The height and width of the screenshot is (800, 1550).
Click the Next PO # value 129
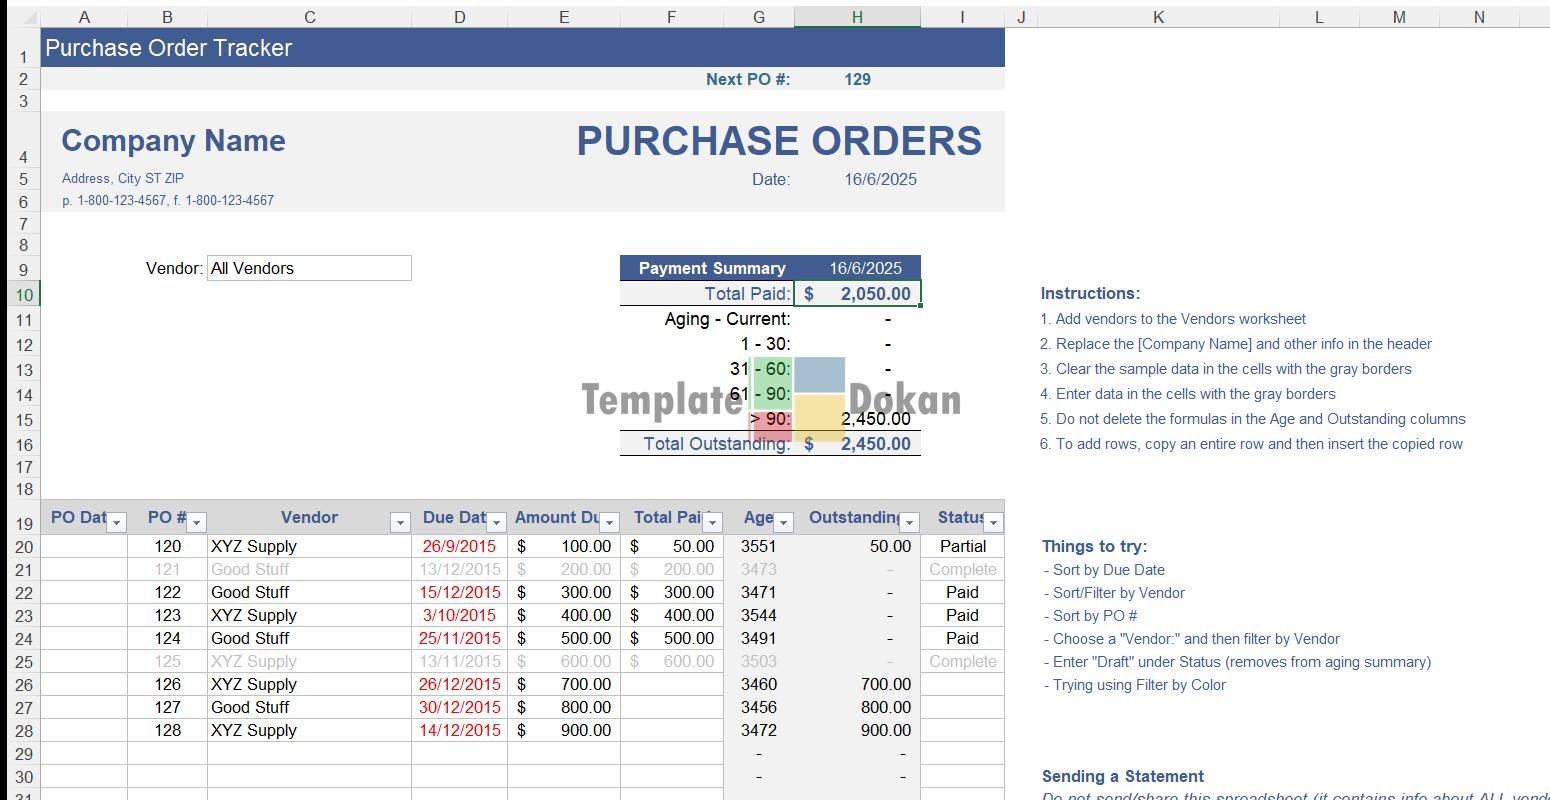pos(857,79)
